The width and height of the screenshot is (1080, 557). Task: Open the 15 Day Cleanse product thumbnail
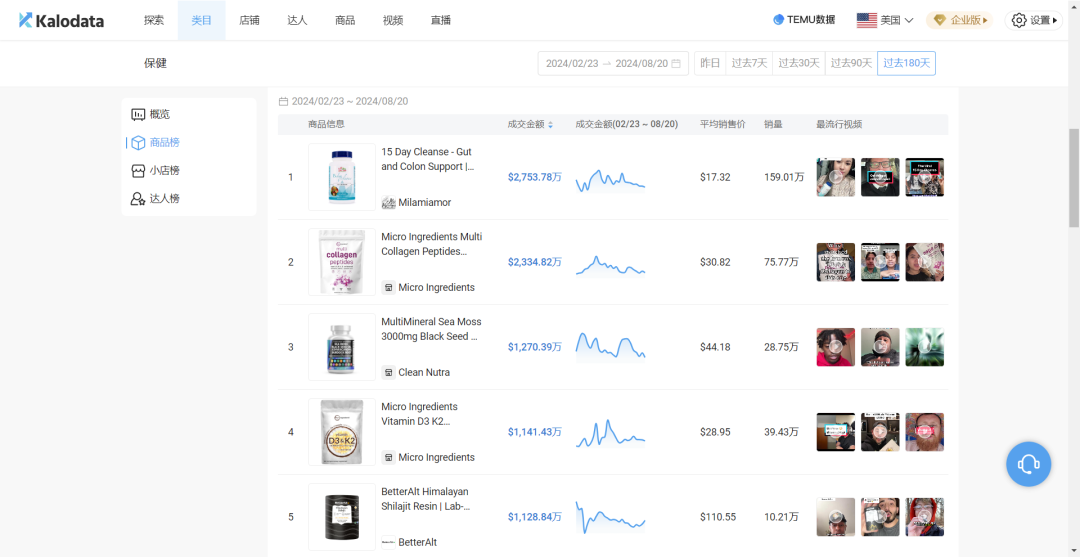coord(342,177)
